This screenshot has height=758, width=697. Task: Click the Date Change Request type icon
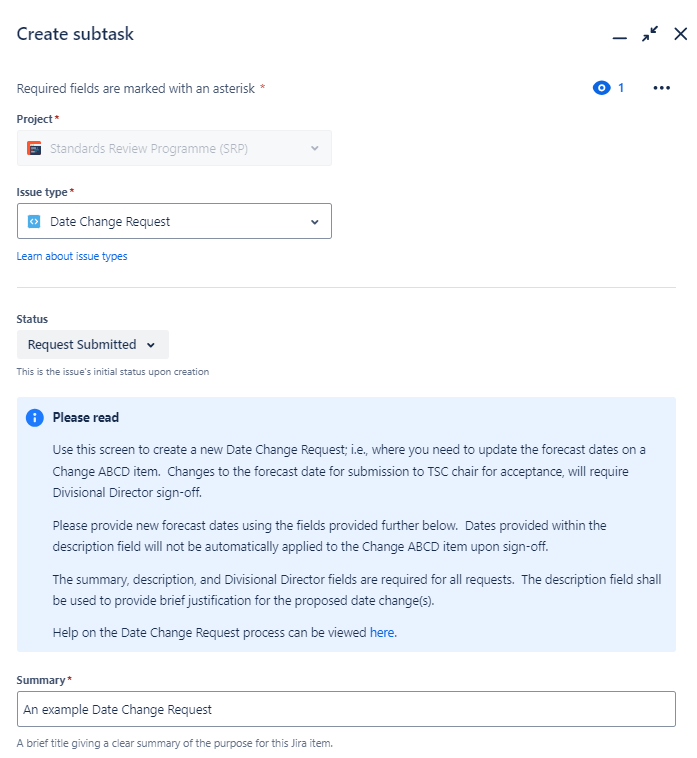click(35, 222)
